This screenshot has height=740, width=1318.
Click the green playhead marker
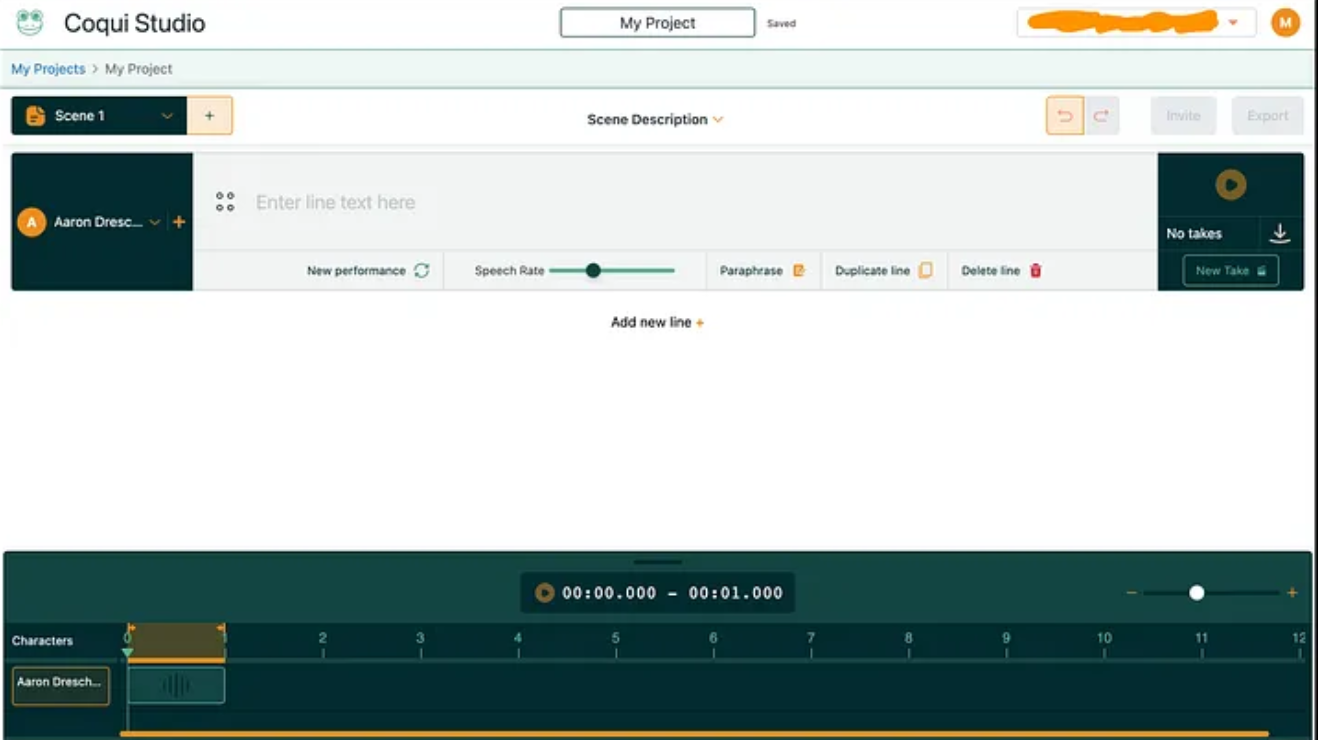click(x=127, y=654)
